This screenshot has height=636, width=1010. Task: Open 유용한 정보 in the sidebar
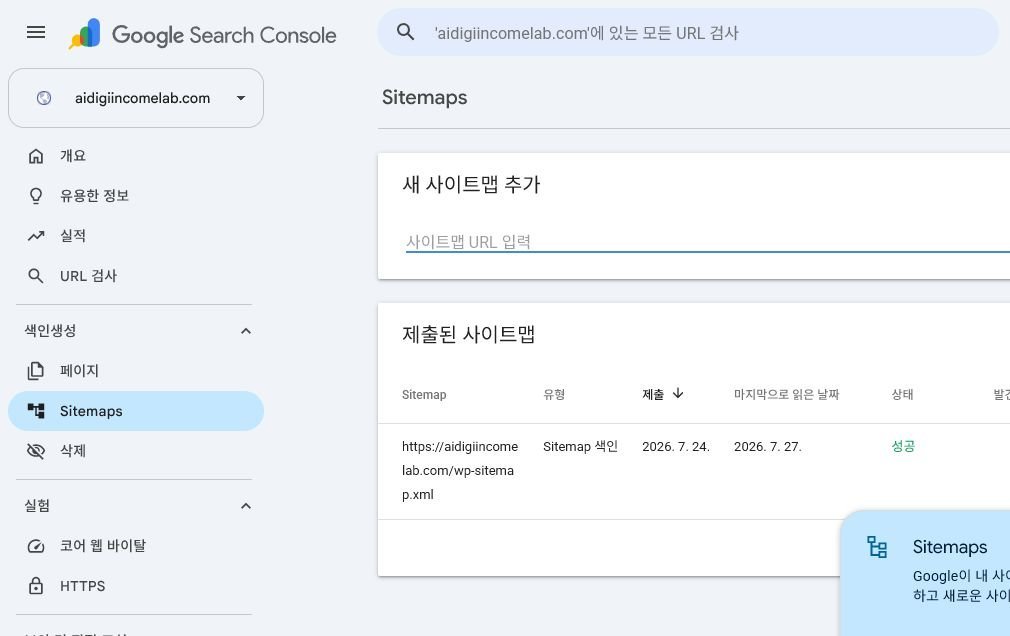tap(136, 196)
